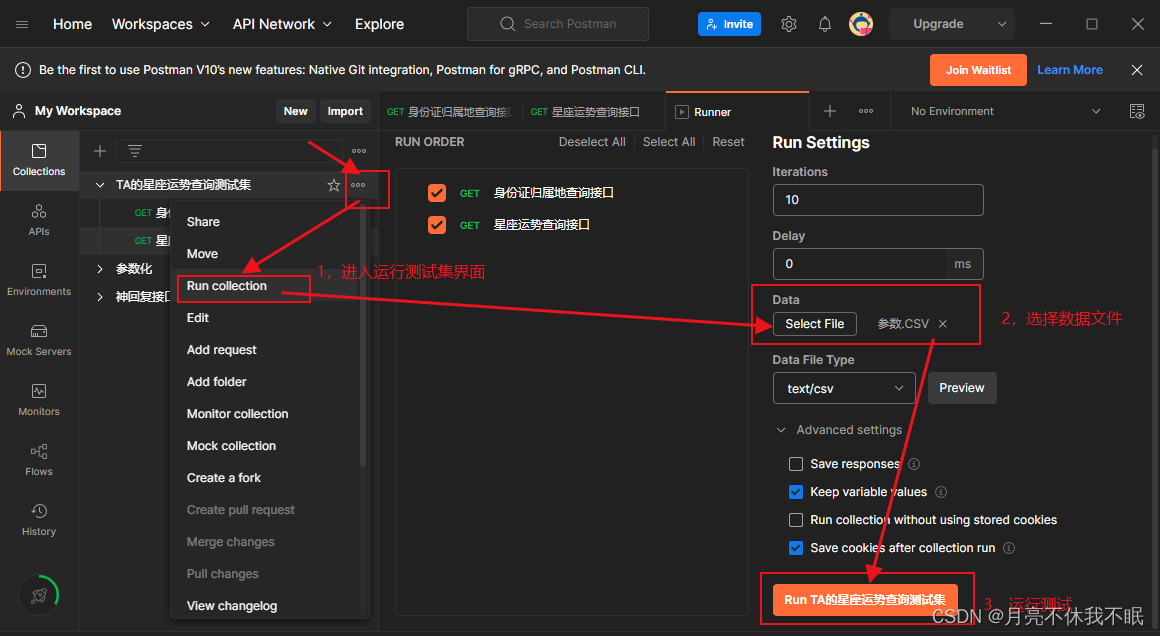The image size is (1160, 636).
Task: Choose Add request from context menu
Action: click(222, 350)
